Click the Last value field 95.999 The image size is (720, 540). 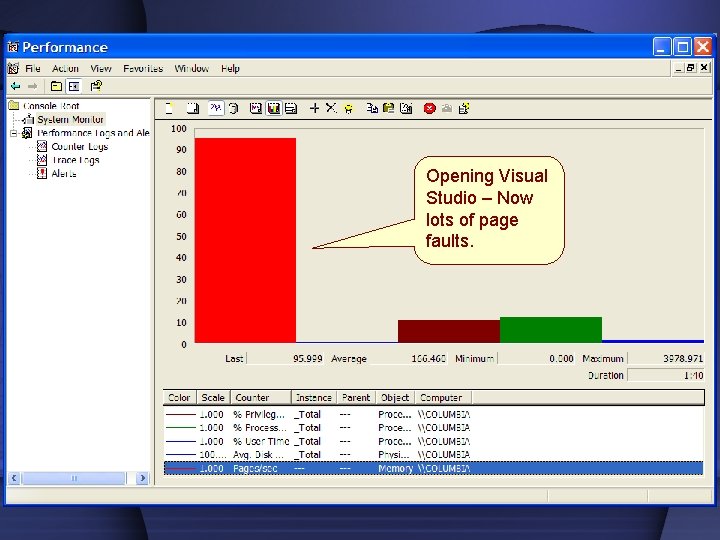pos(285,358)
